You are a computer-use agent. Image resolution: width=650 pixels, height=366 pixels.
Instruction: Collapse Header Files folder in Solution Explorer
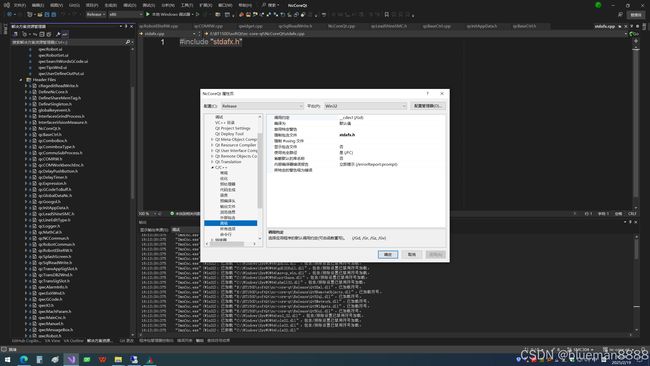[x=21, y=80]
